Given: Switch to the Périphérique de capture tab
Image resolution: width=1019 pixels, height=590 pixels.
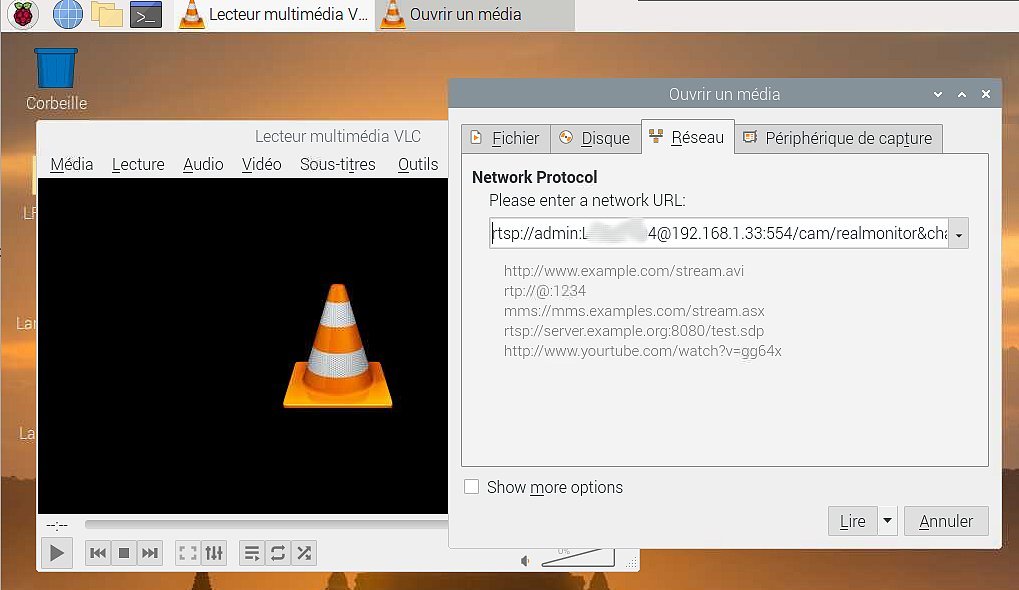Looking at the screenshot, I should (x=838, y=138).
